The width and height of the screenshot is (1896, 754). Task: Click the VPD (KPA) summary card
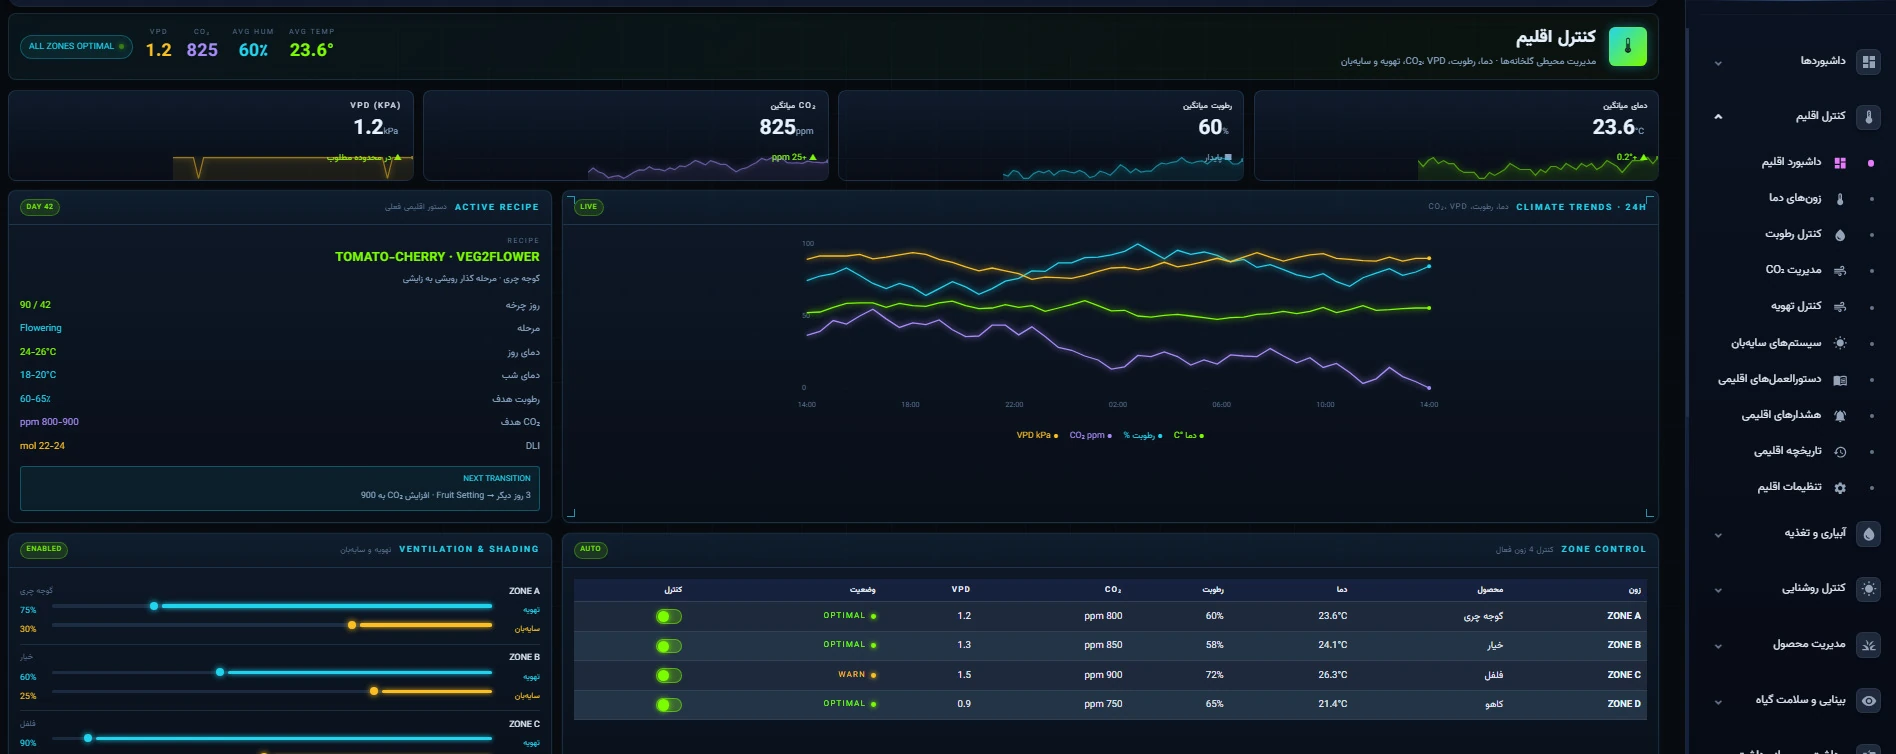[x=211, y=135]
